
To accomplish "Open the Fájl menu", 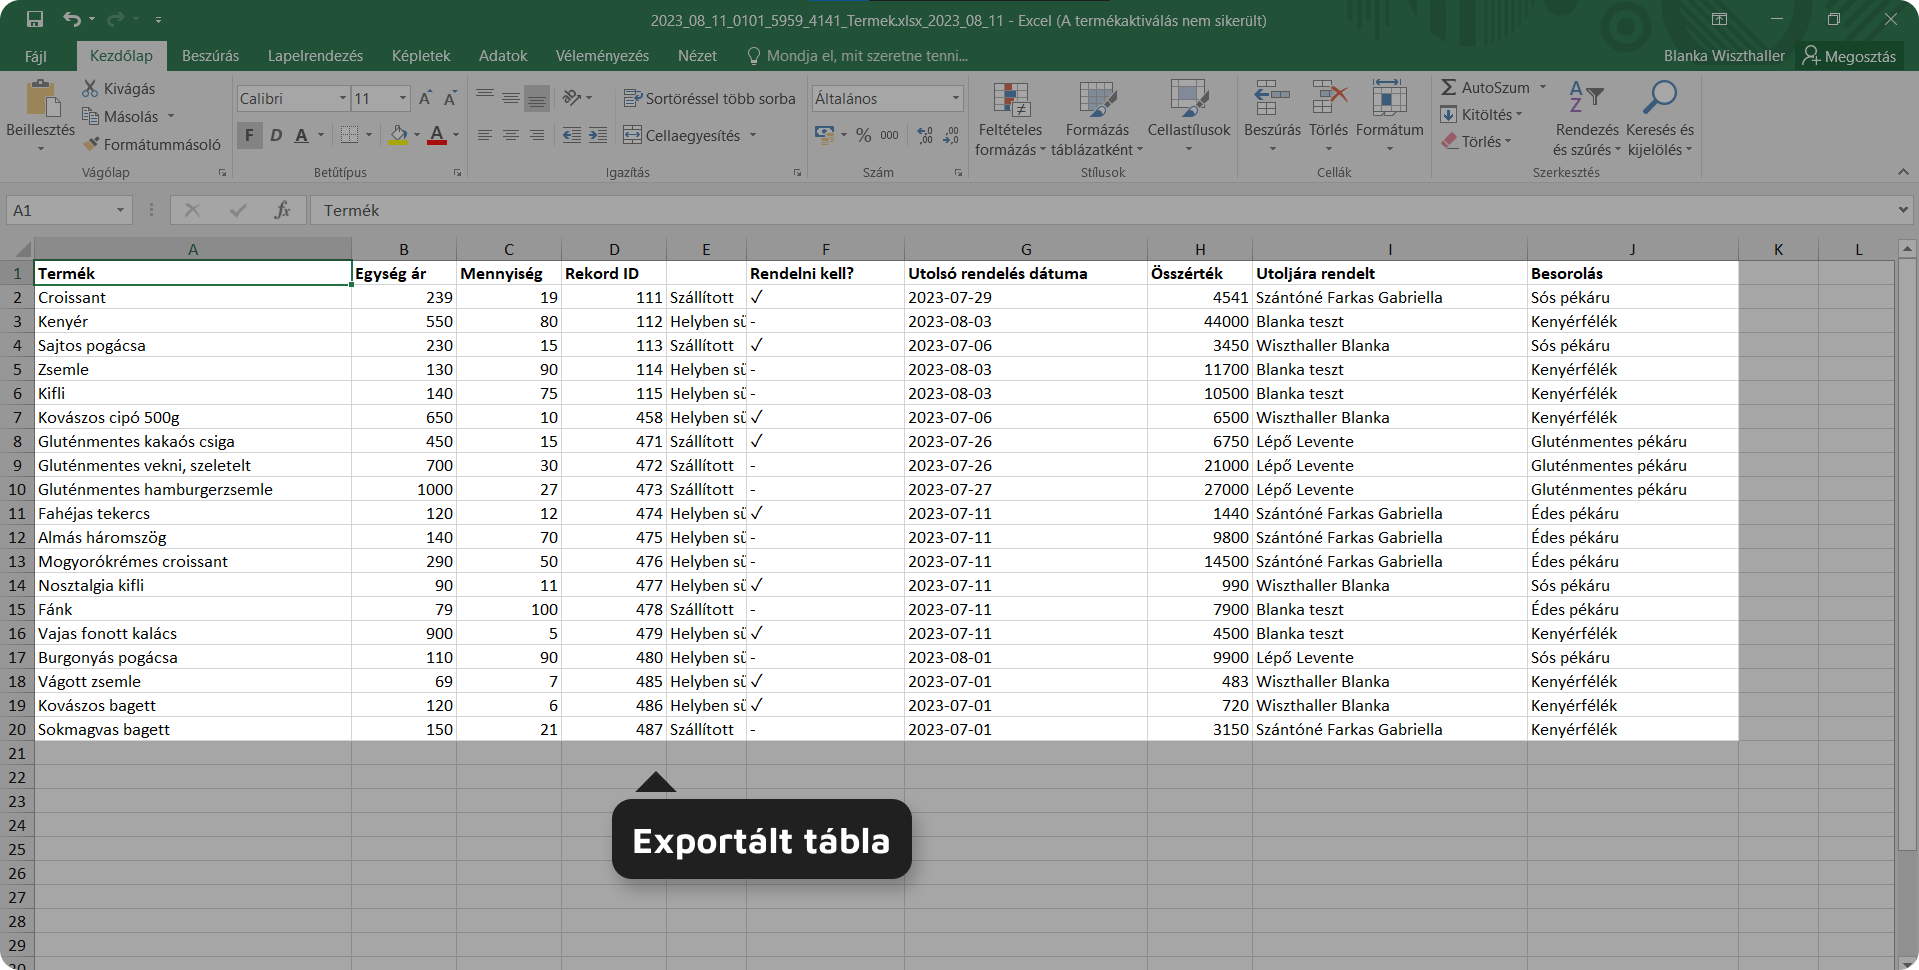I will coord(36,56).
